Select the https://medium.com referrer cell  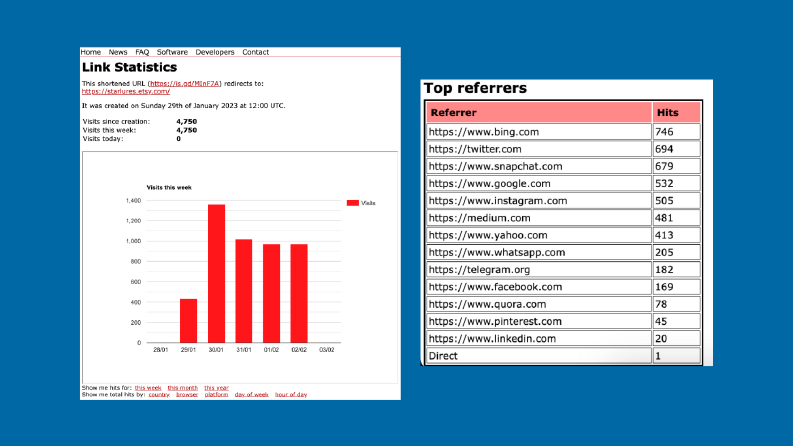pos(539,218)
